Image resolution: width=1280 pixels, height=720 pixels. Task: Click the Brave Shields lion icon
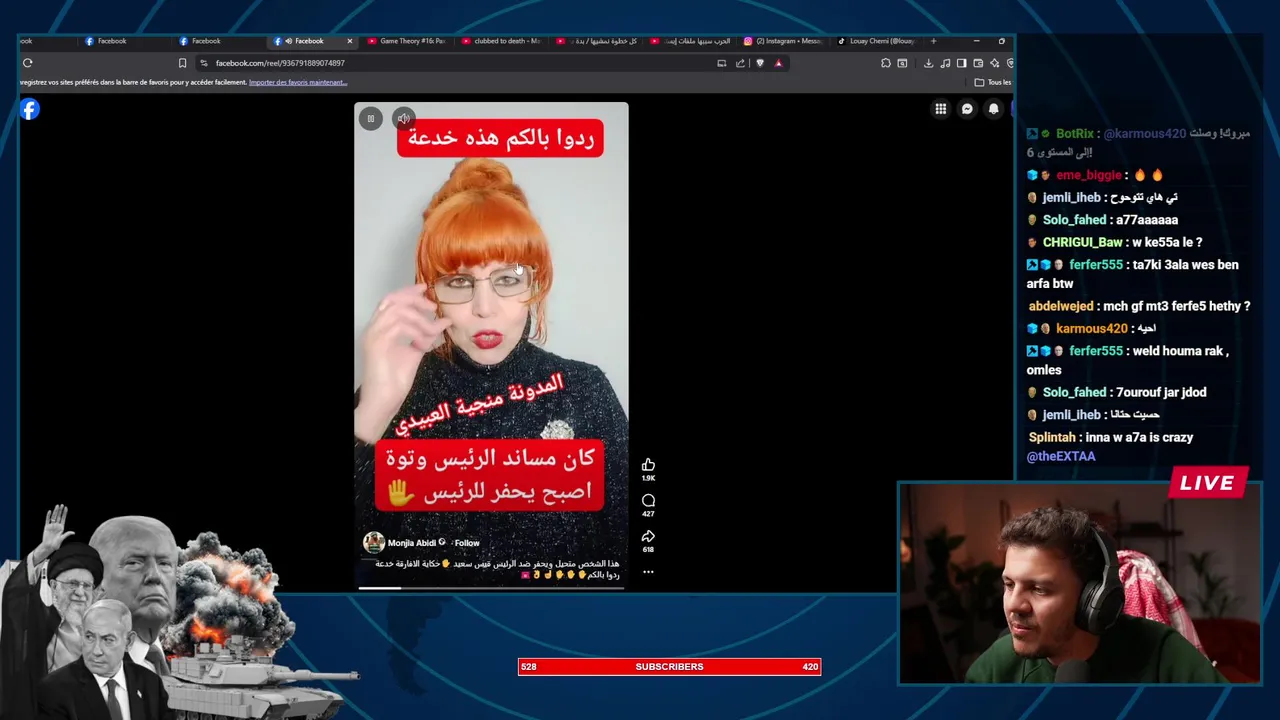coord(760,63)
